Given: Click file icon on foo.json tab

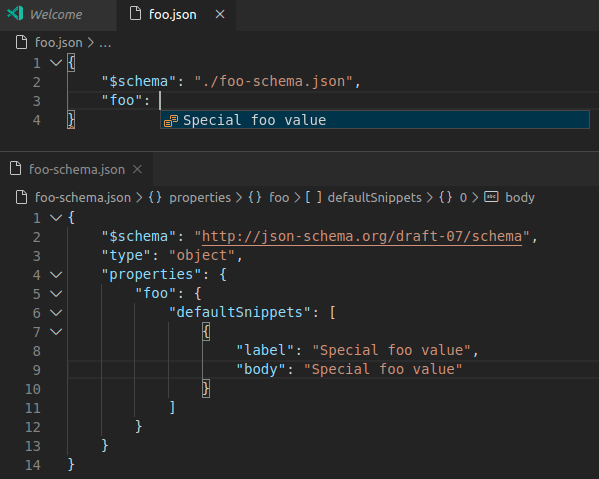Looking at the screenshot, I should [135, 14].
